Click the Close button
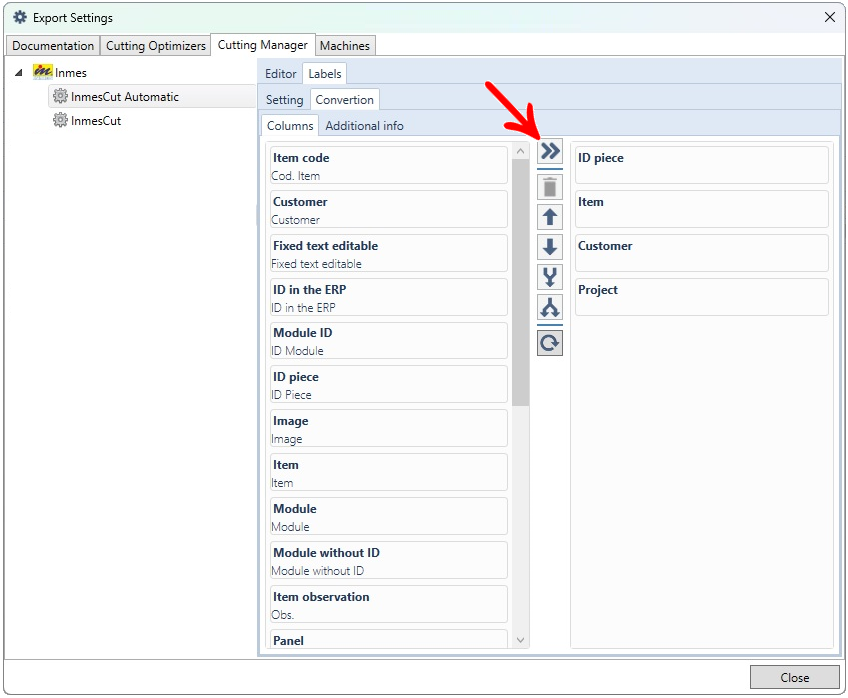Image resolution: width=848 pixels, height=698 pixels. [x=794, y=677]
